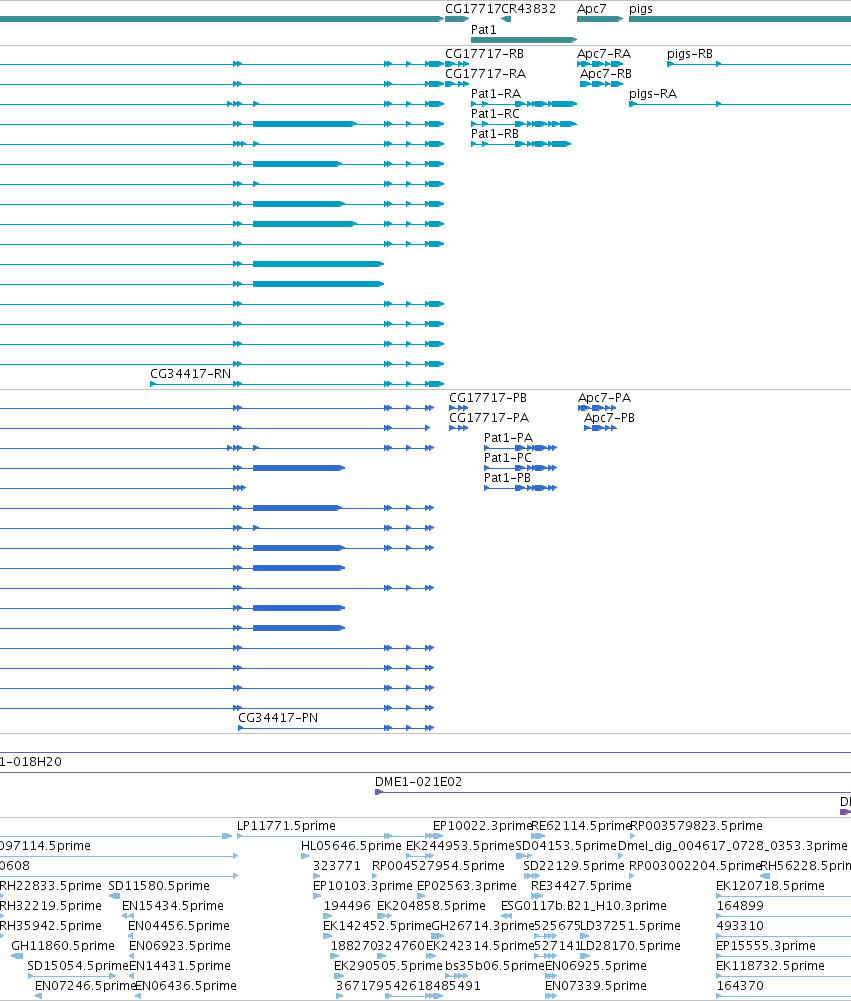Click the EP10022.3prime EST label
Viewport: 851px width, 1001px height.
(x=482, y=825)
